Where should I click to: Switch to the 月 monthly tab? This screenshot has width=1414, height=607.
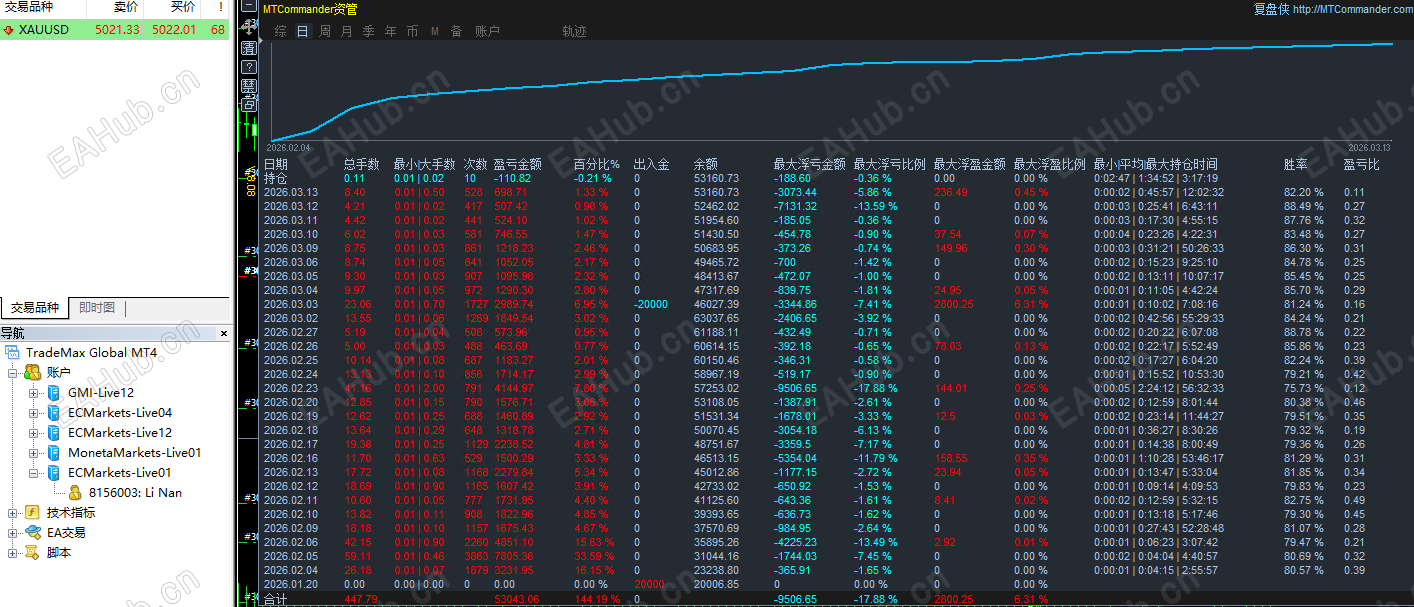pyautogui.click(x=347, y=31)
